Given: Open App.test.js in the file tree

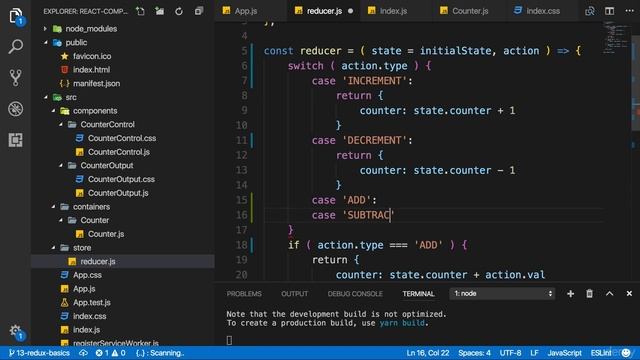Looking at the screenshot, I should 91,302.
